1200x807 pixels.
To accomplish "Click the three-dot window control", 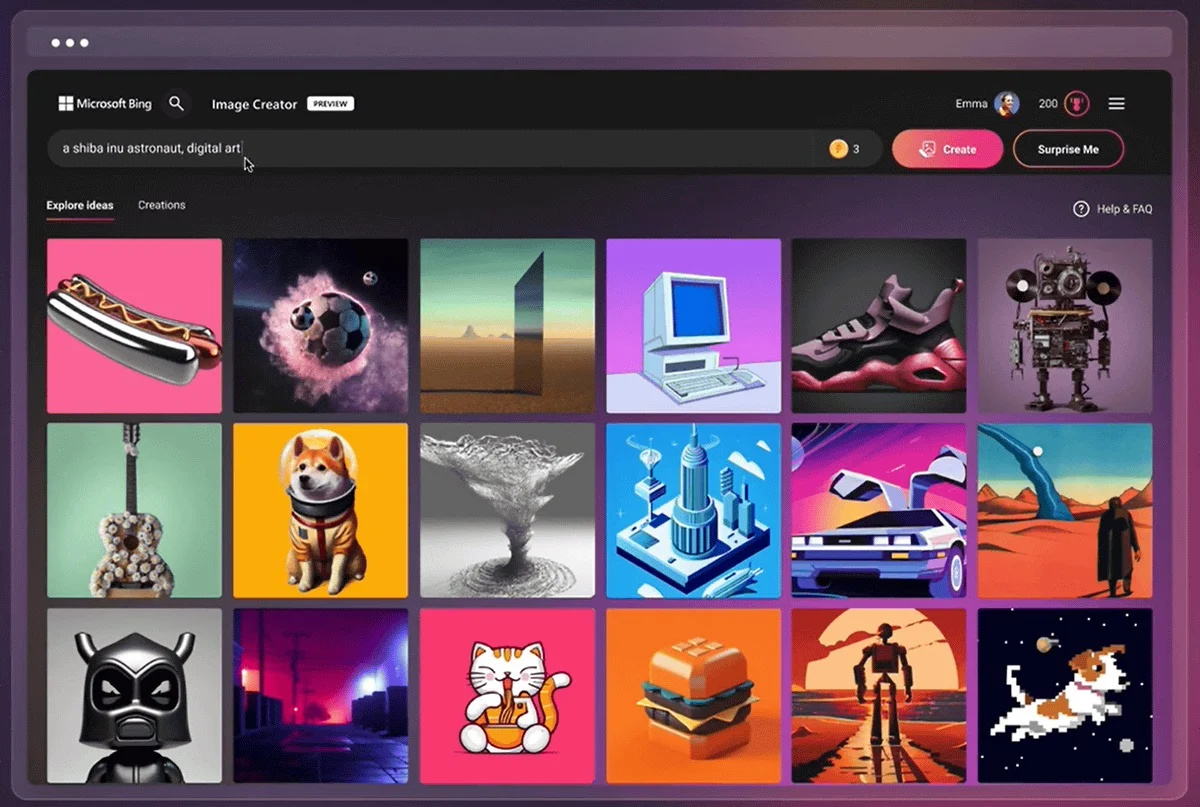I will point(70,43).
